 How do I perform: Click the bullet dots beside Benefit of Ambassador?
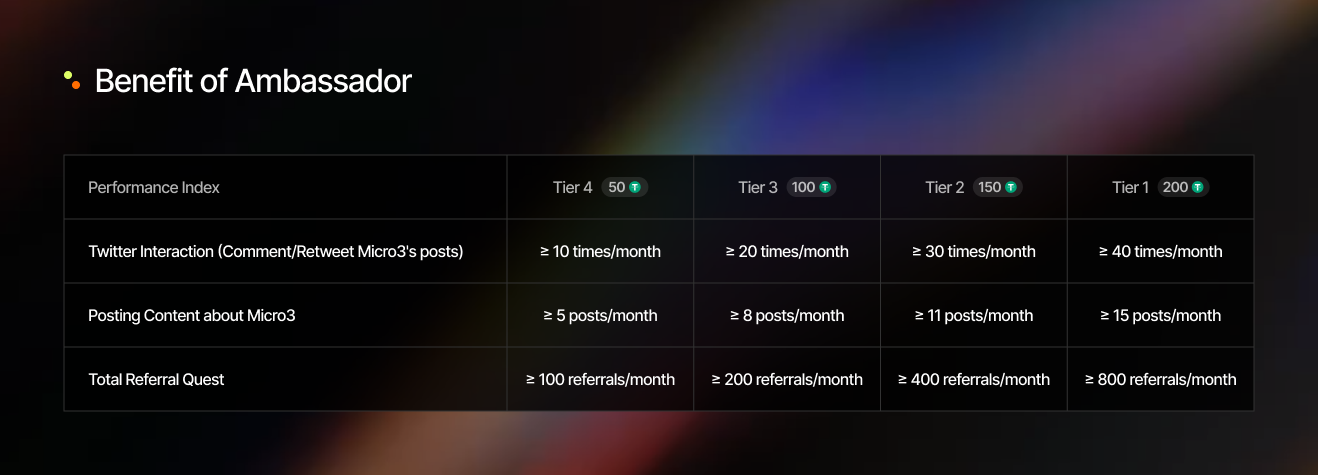pos(72,80)
